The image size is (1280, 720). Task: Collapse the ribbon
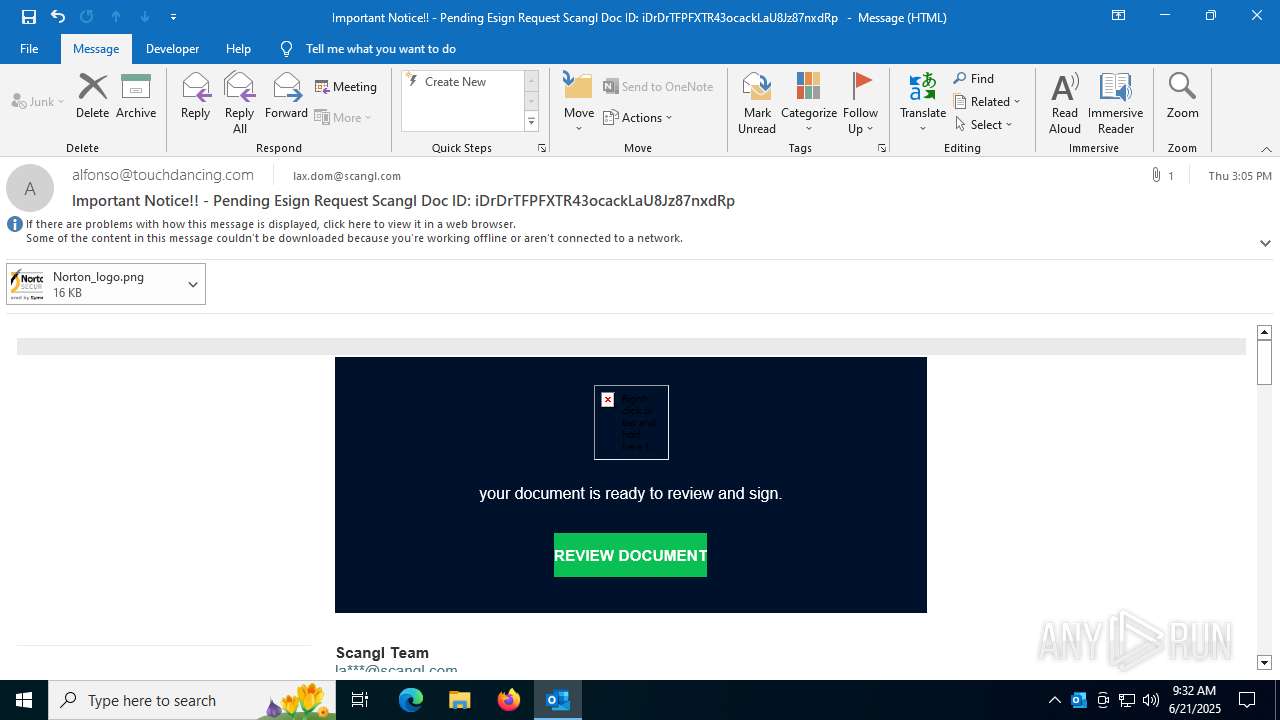click(1266, 149)
